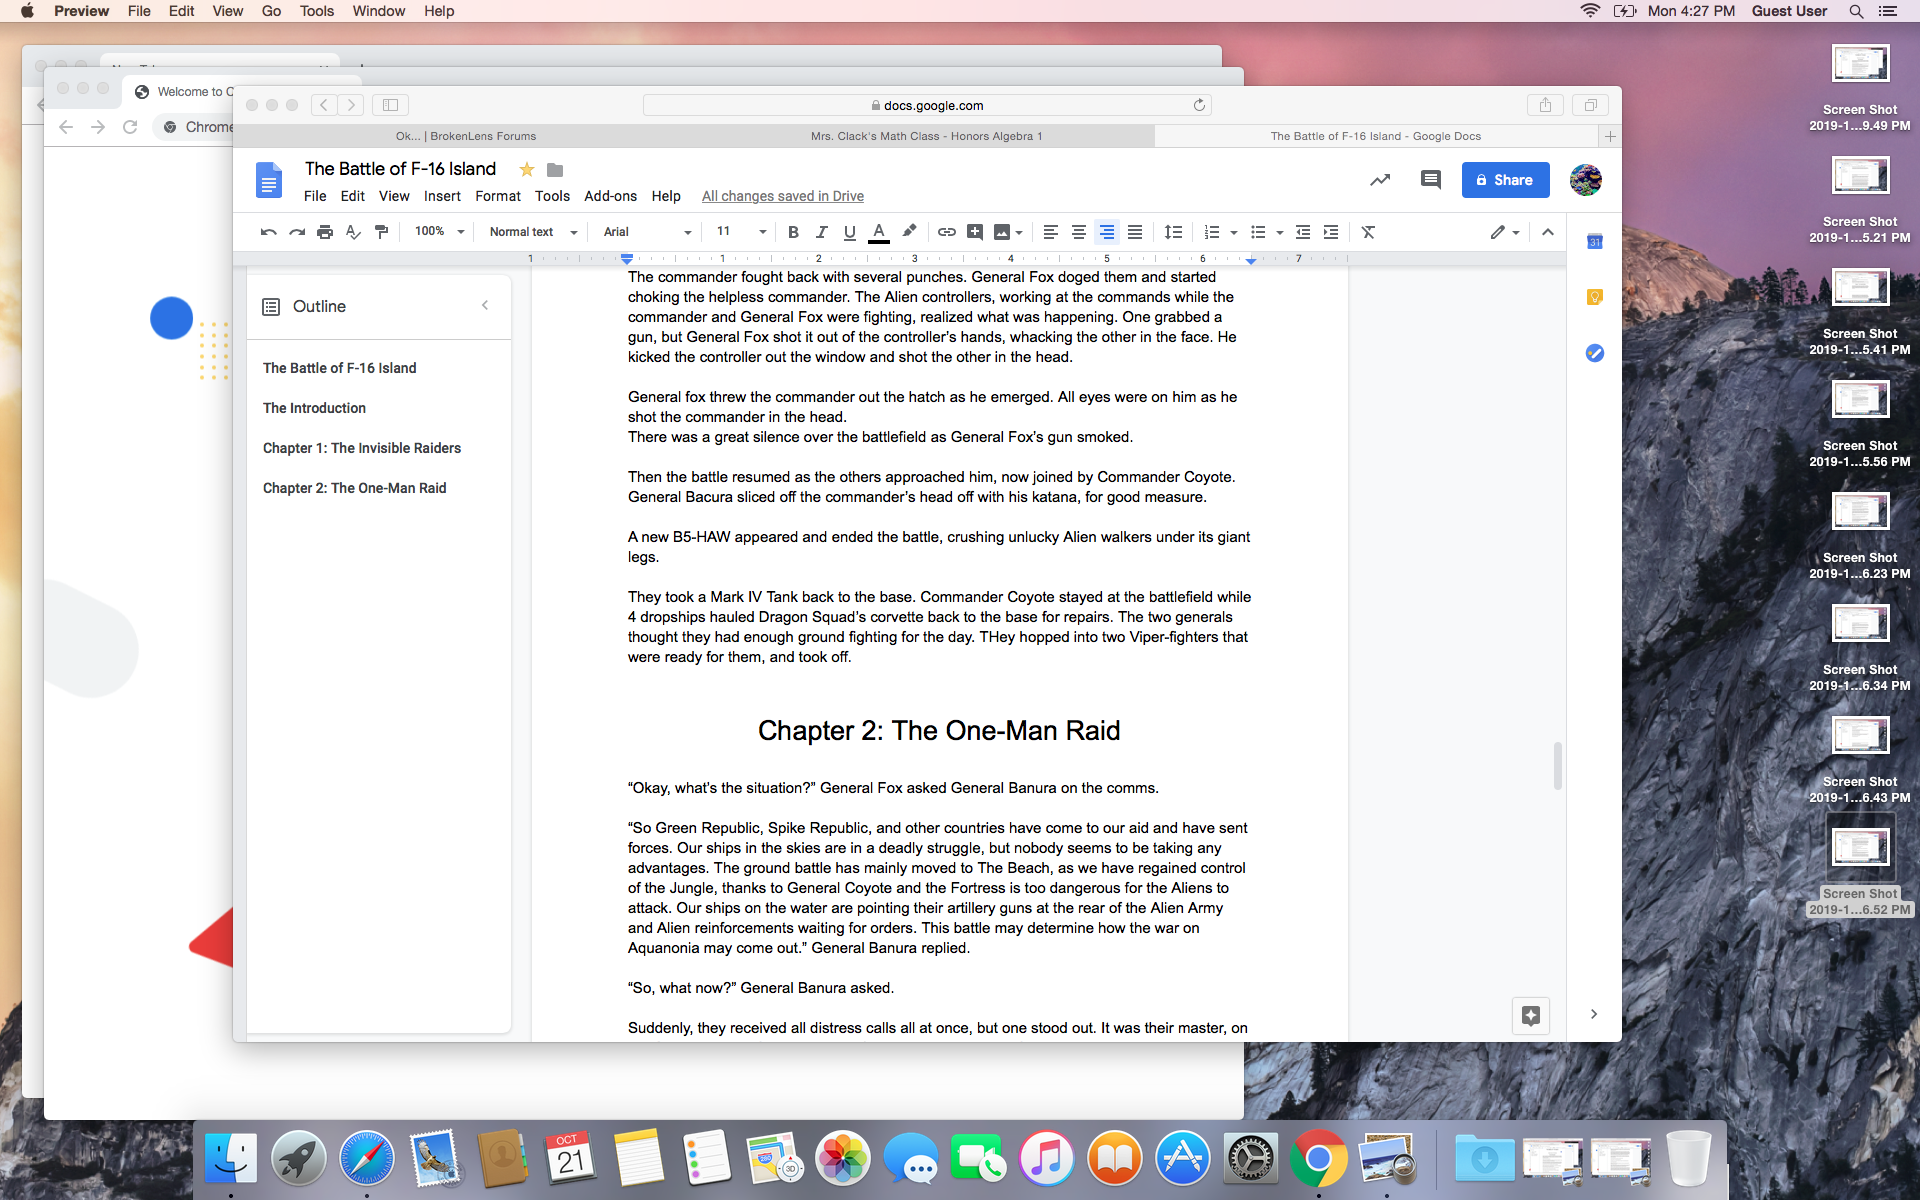Screen dimensions: 1920x1200
Task: Select the Paint format roller icon
Action: click(381, 232)
